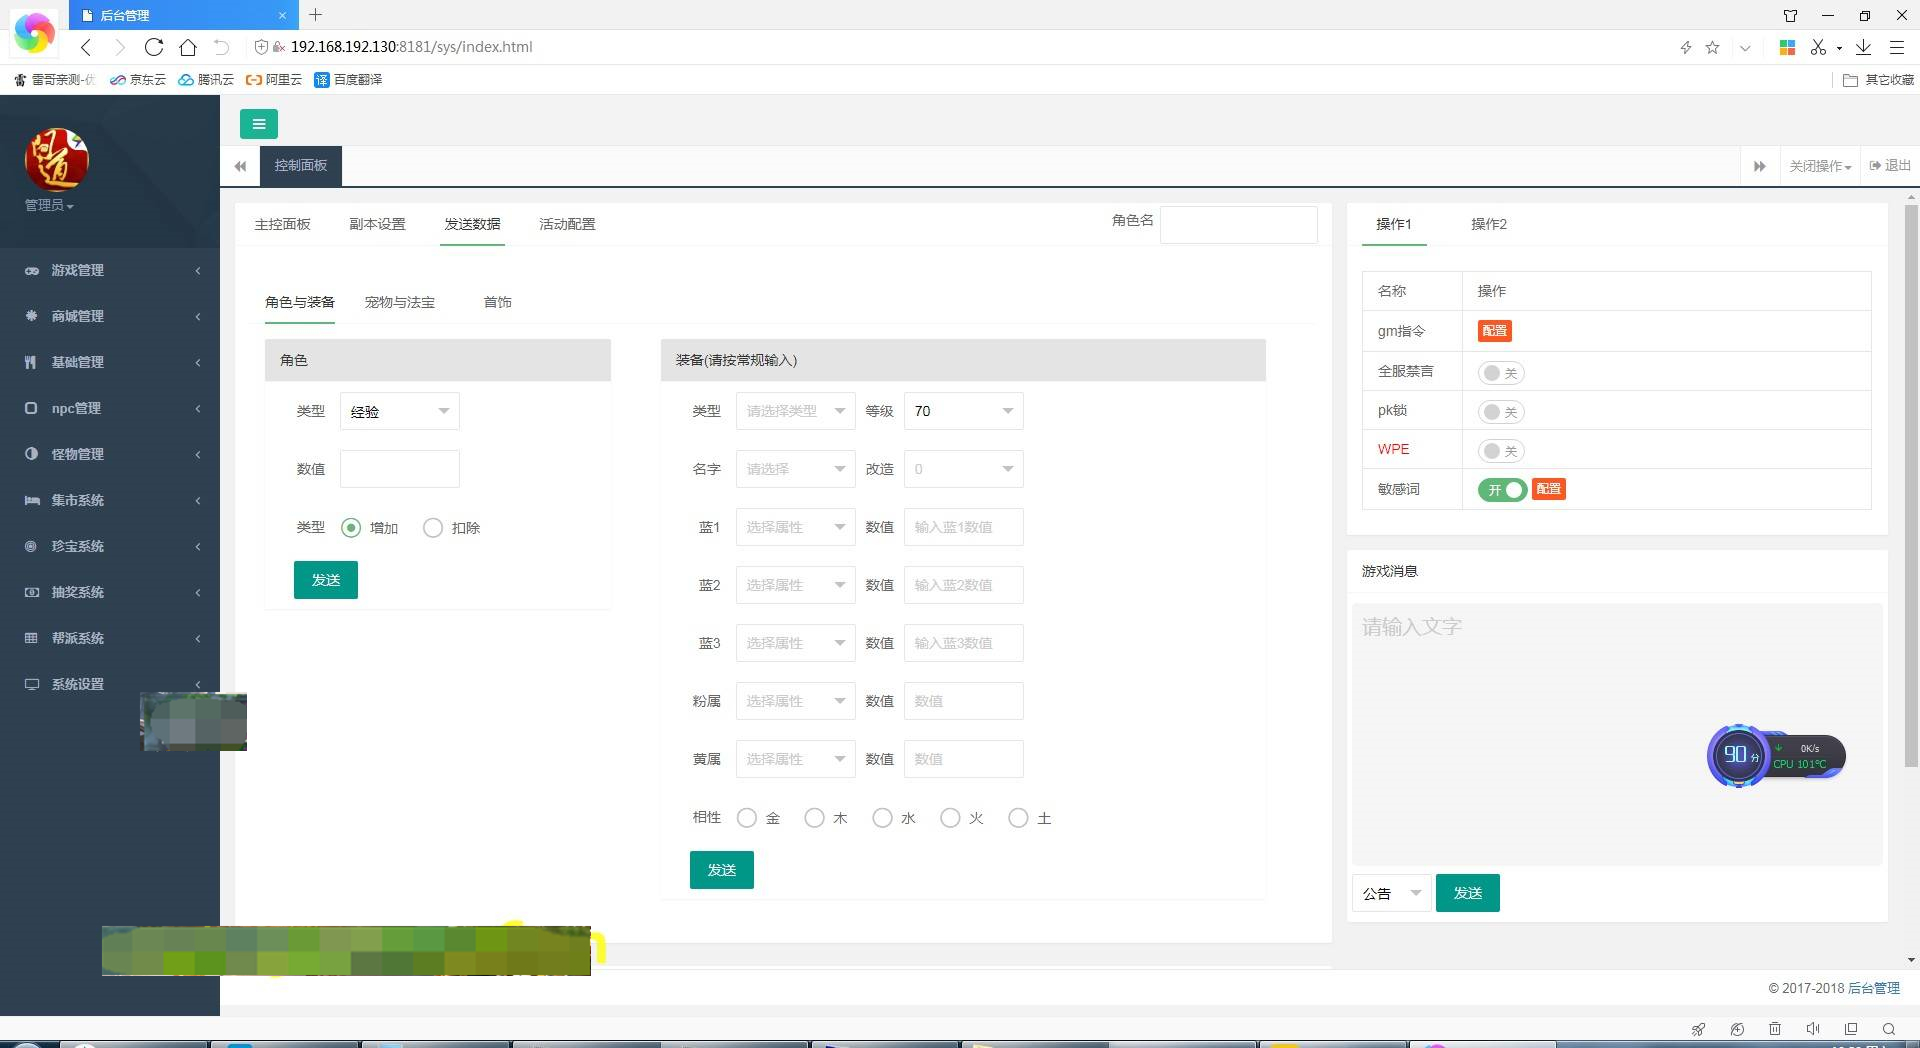The height and width of the screenshot is (1048, 1920).
Task: Turn off the 敏感词 switch
Action: pyautogui.click(x=1501, y=489)
